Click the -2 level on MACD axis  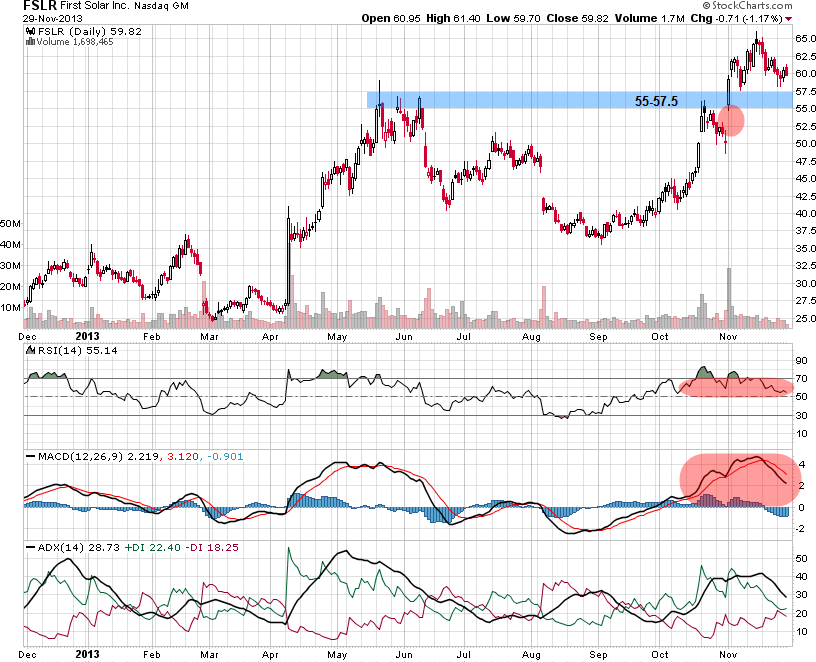pos(800,528)
